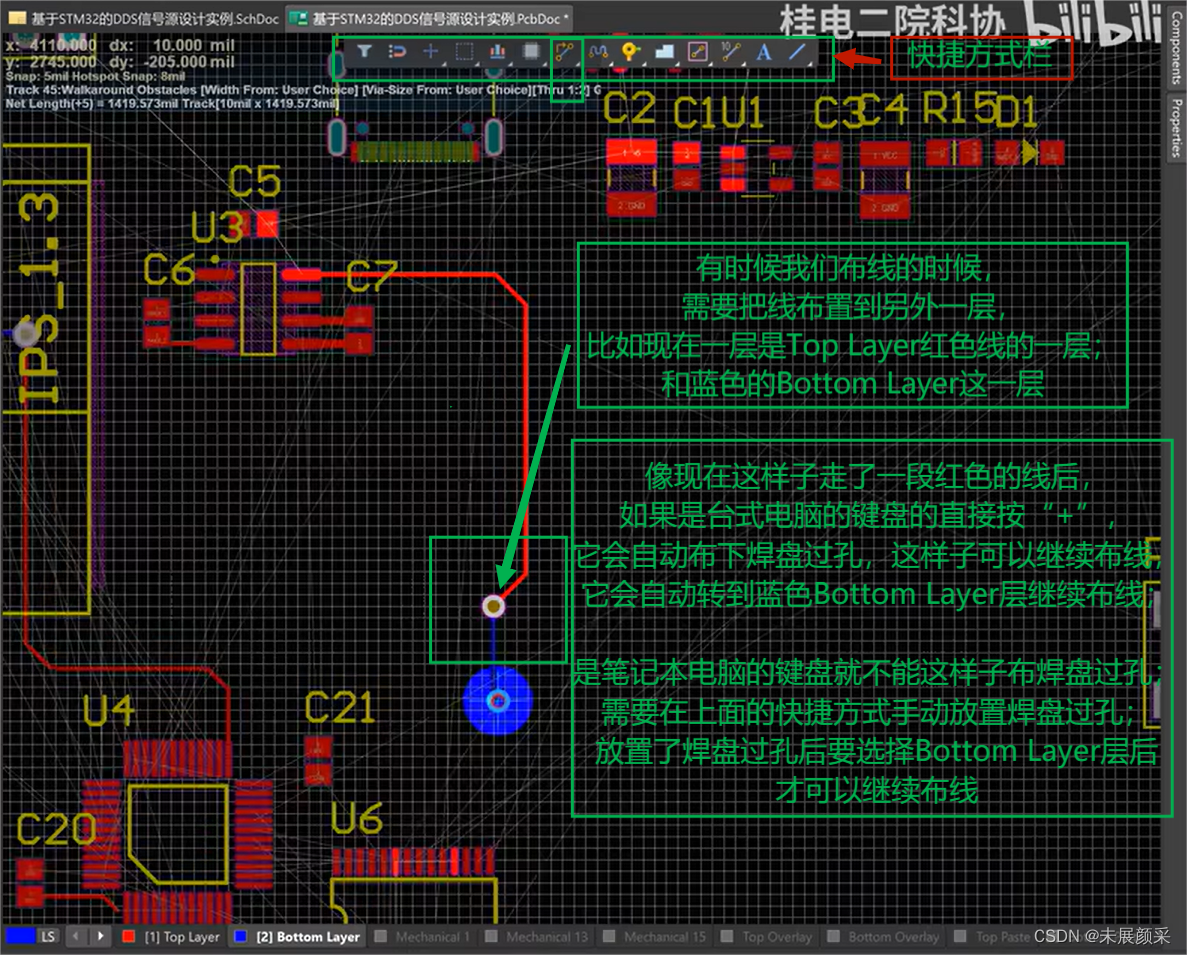The image size is (1187, 955).
Task: Activate the interactive routing tool
Action: pyautogui.click(x=565, y=51)
